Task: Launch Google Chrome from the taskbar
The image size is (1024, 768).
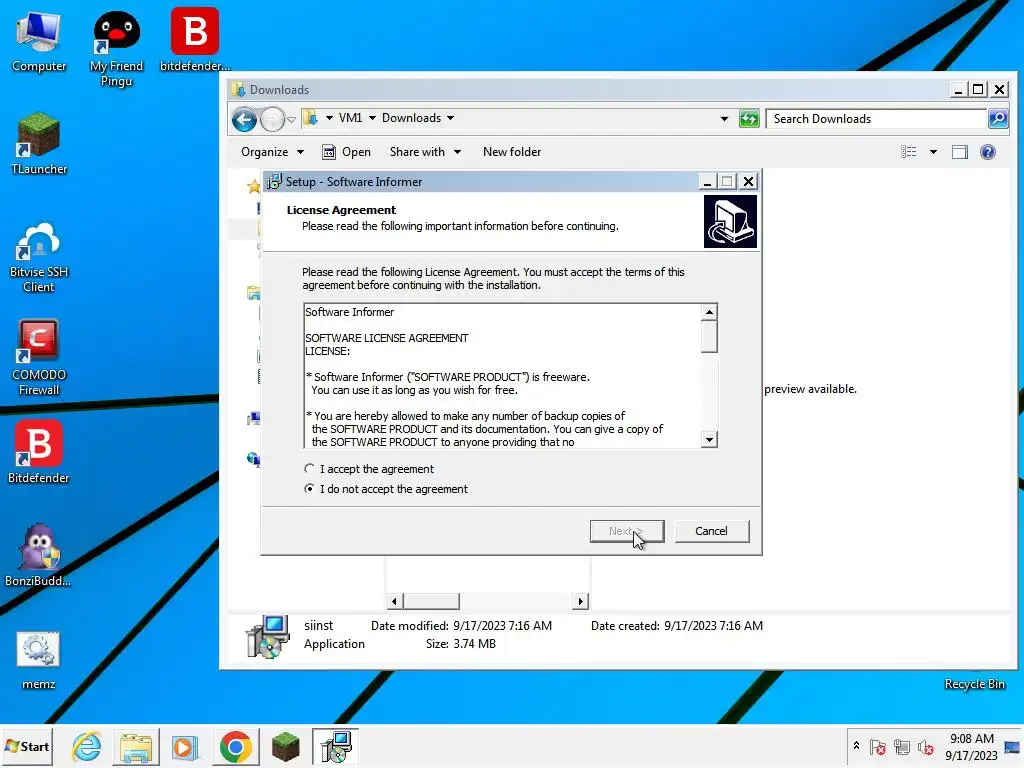Action: [x=236, y=746]
